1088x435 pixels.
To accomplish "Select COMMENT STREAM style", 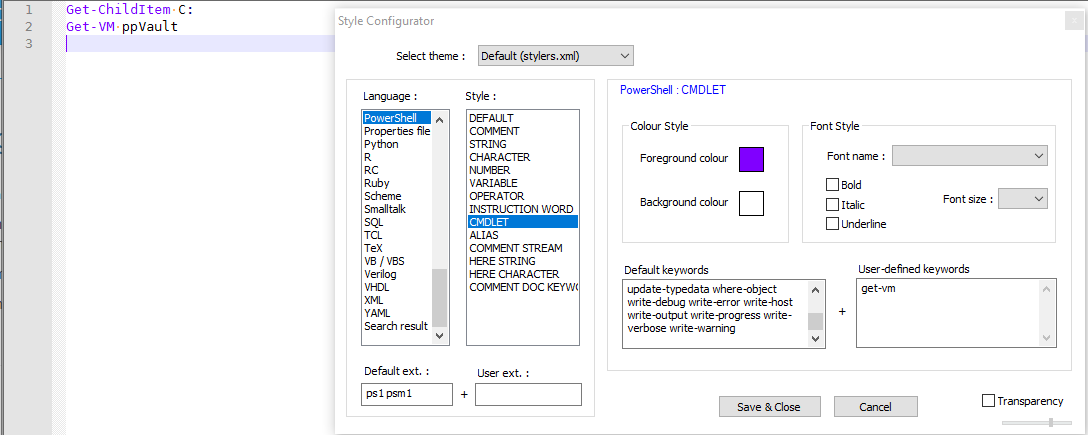I will pyautogui.click(x=522, y=248).
